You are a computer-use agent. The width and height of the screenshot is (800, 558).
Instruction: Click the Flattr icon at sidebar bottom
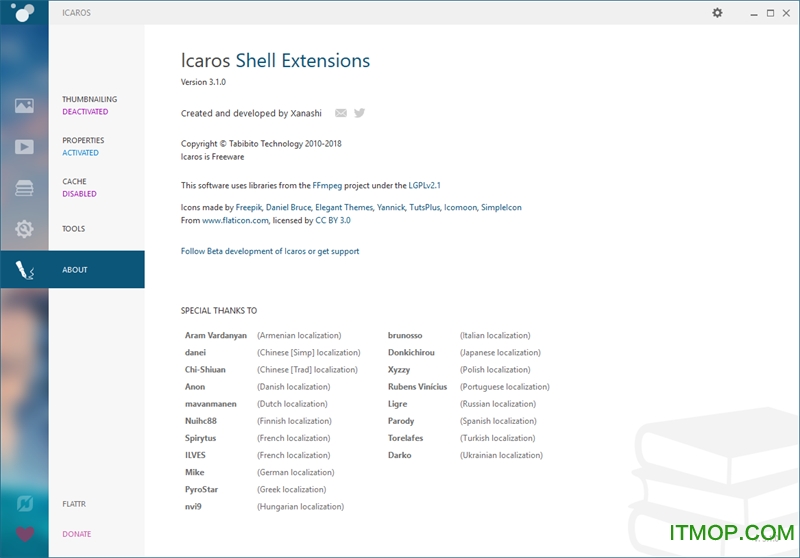24,504
